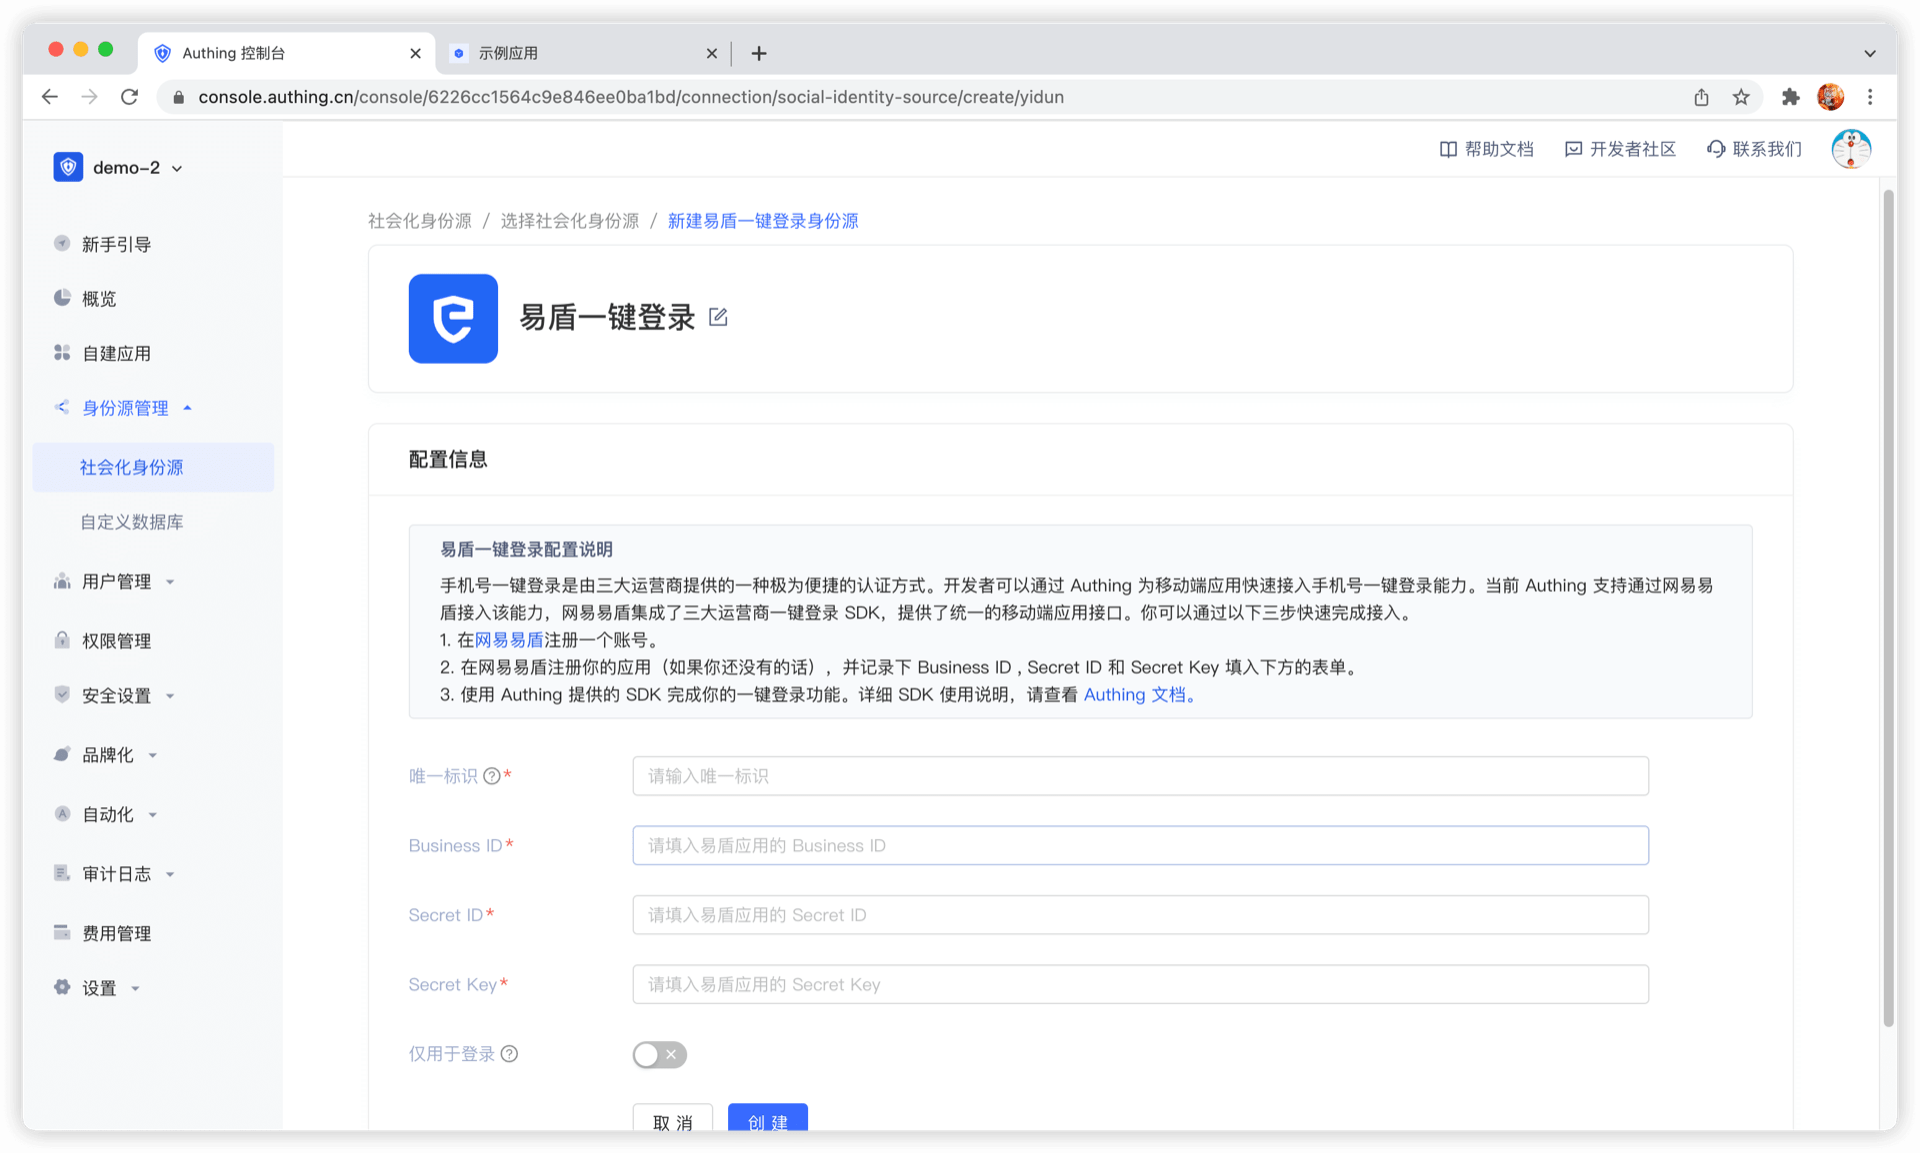Open 帮助文档 from the top bar
1920x1153 pixels.
1486,149
